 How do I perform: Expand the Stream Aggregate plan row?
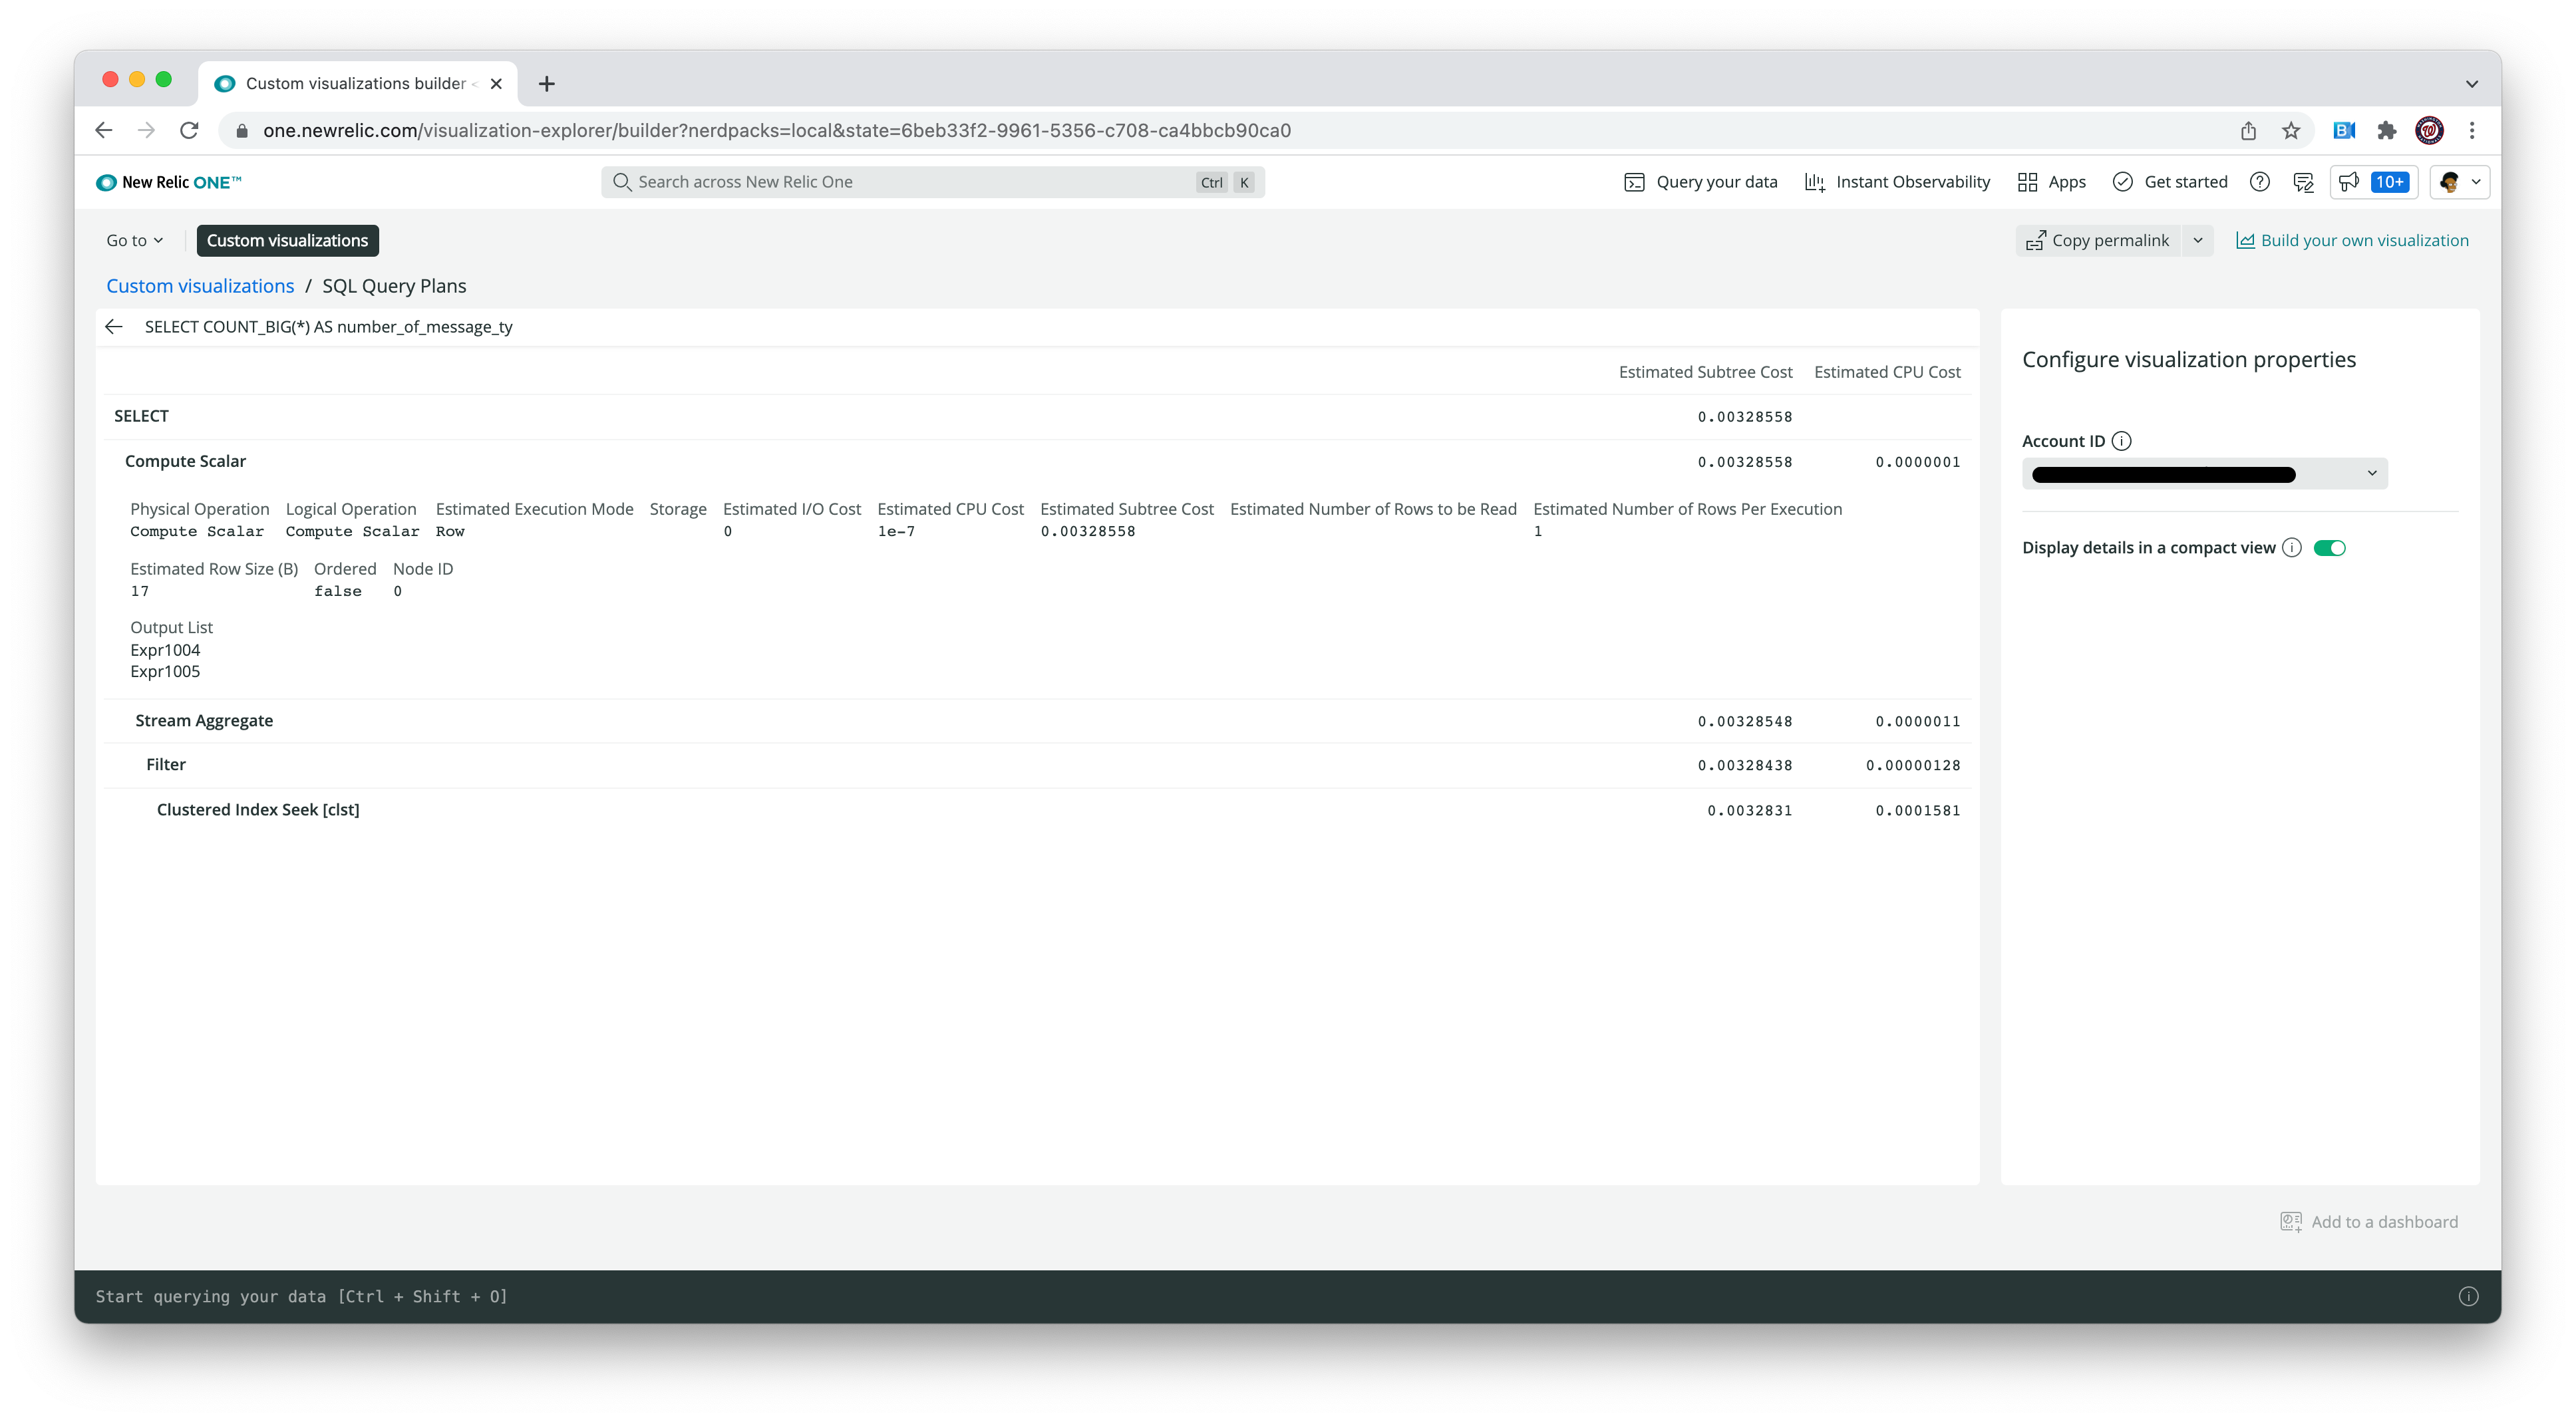pos(204,721)
